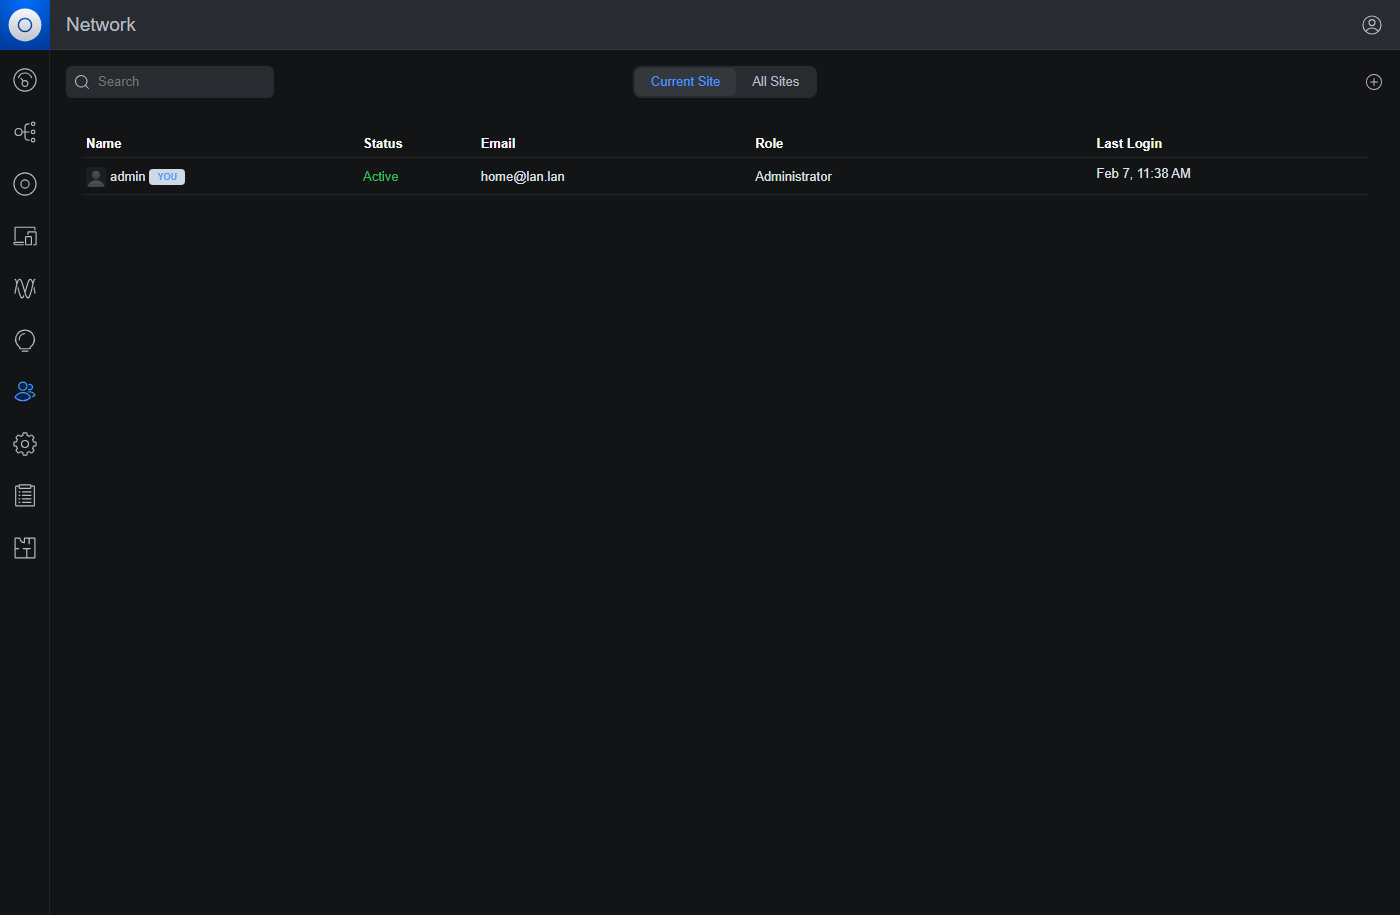
Task: Open the wave-shaped statistics icon
Action: point(25,288)
